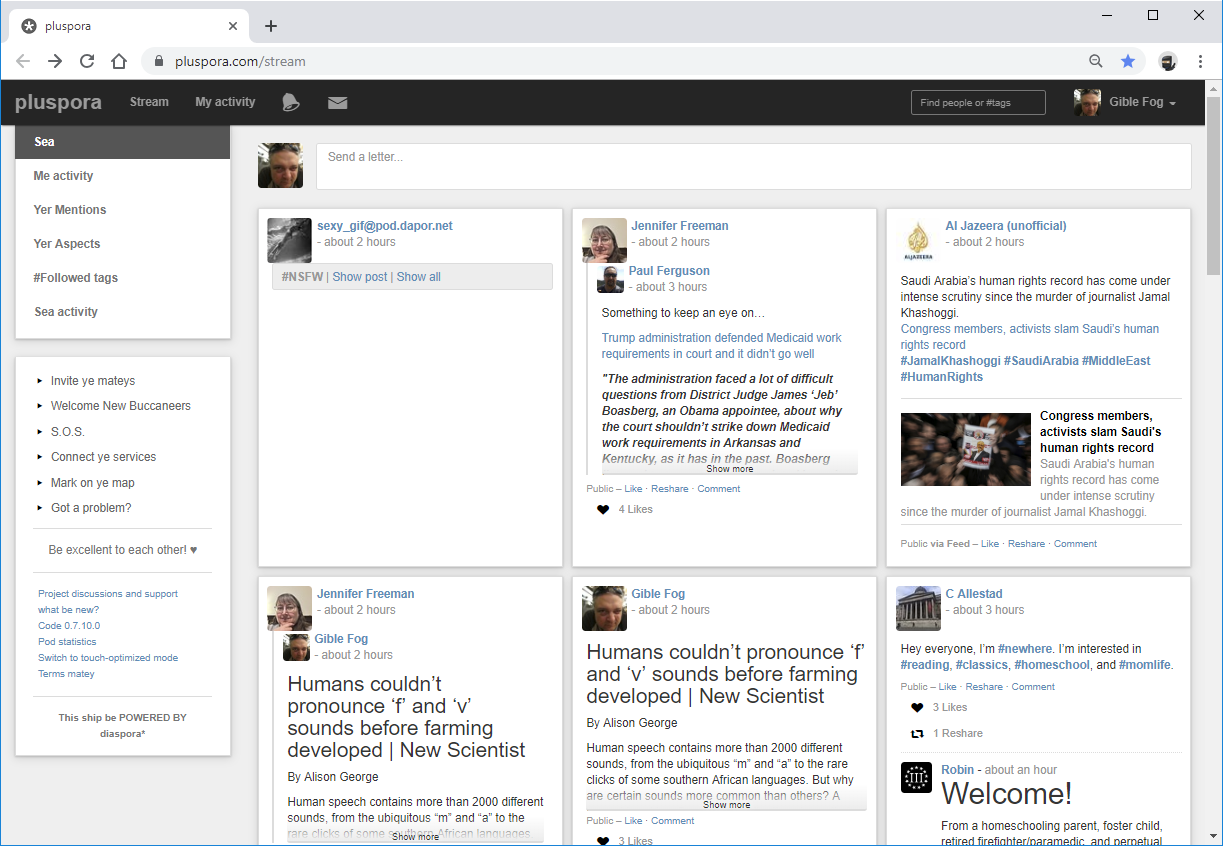This screenshot has width=1223, height=846.
Task: Expand the Invite ye mateys section
Action: tap(92, 381)
